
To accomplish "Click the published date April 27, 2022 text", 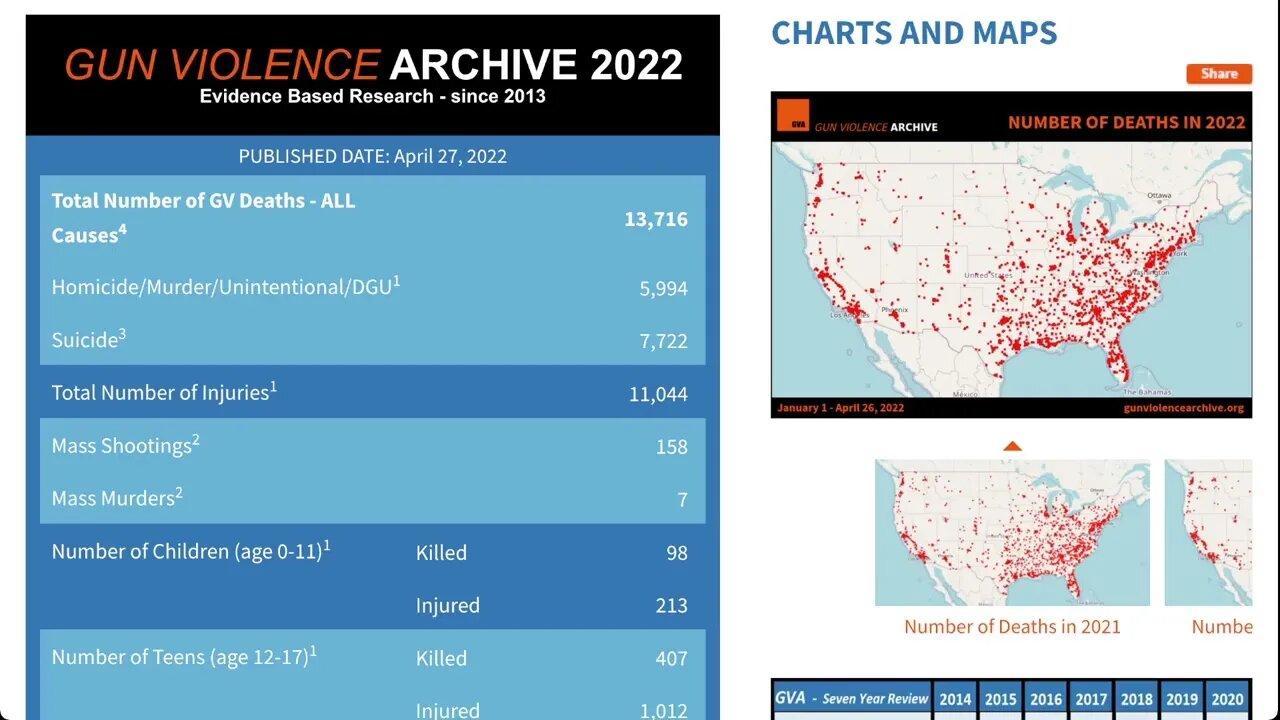I will 372,156.
